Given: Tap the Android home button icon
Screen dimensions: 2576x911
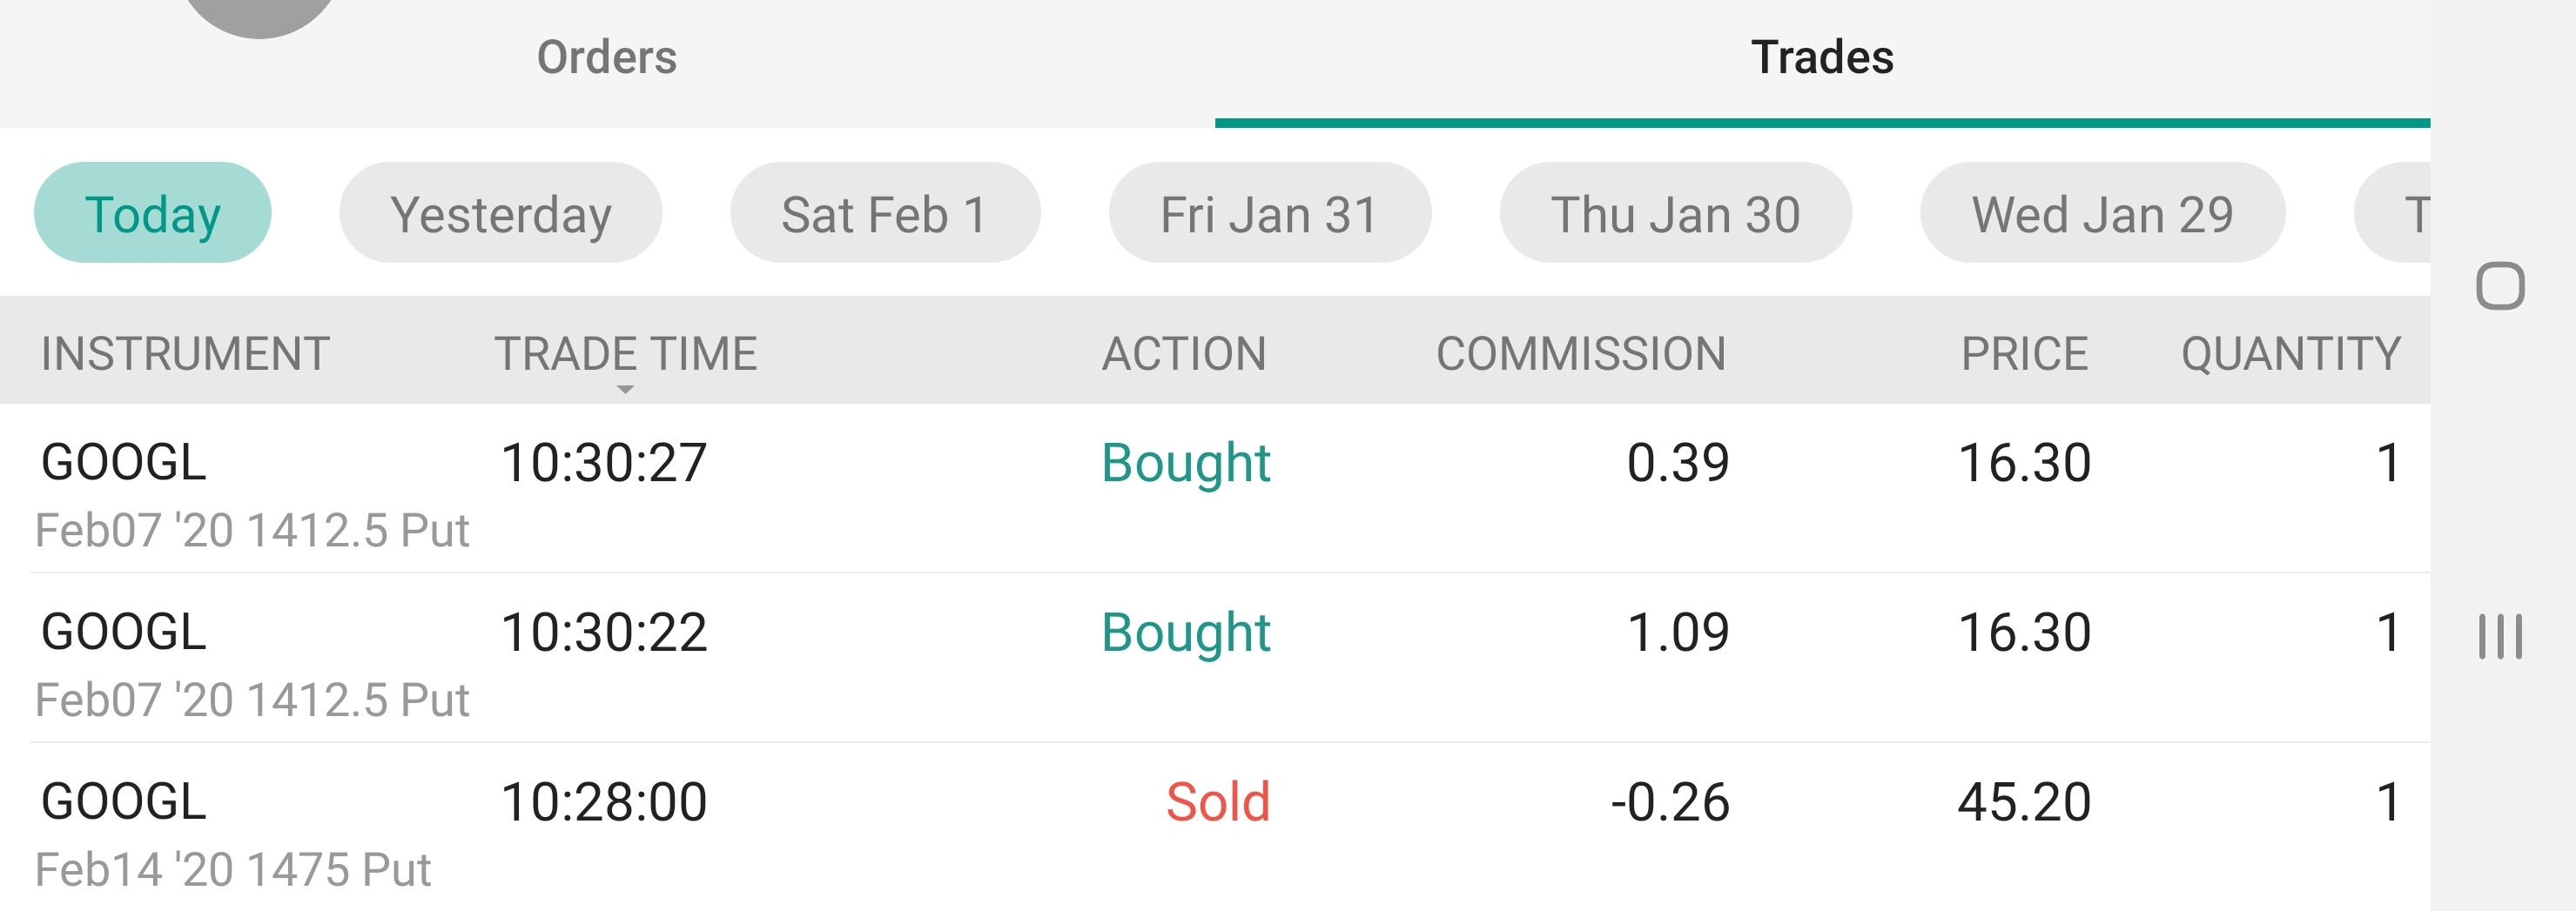Looking at the screenshot, I should click(2500, 287).
